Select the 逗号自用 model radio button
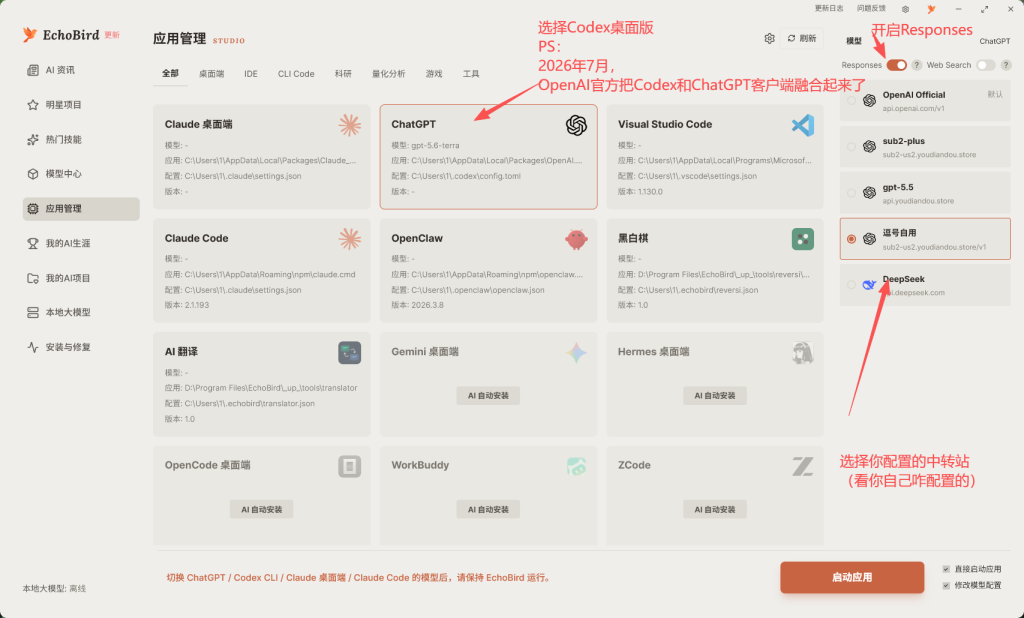This screenshot has height=618, width=1024. pyautogui.click(x=851, y=239)
